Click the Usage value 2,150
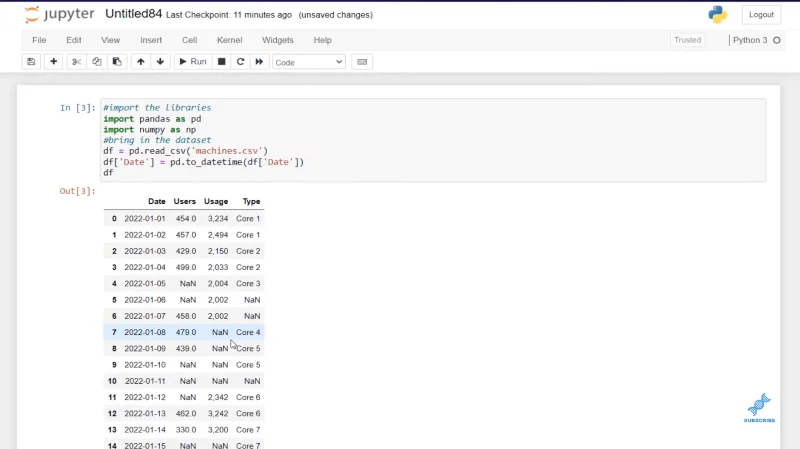 tap(218, 251)
